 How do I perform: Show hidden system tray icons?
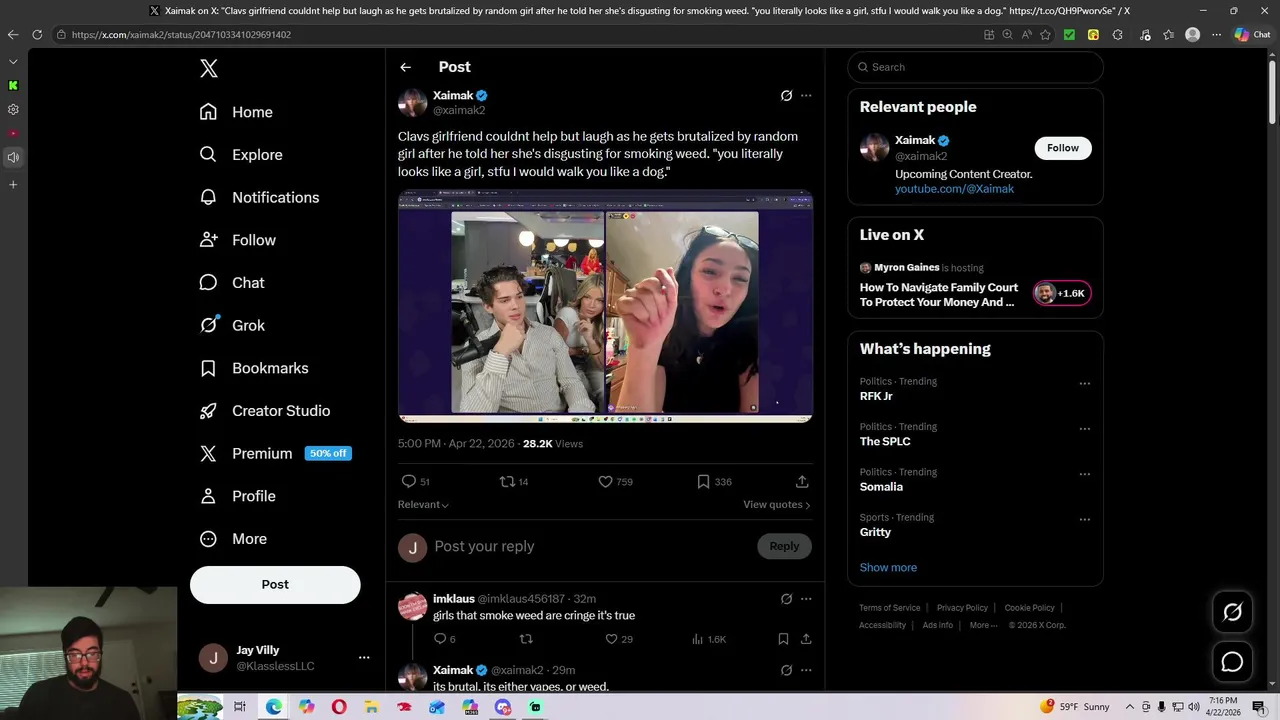(x=1130, y=707)
